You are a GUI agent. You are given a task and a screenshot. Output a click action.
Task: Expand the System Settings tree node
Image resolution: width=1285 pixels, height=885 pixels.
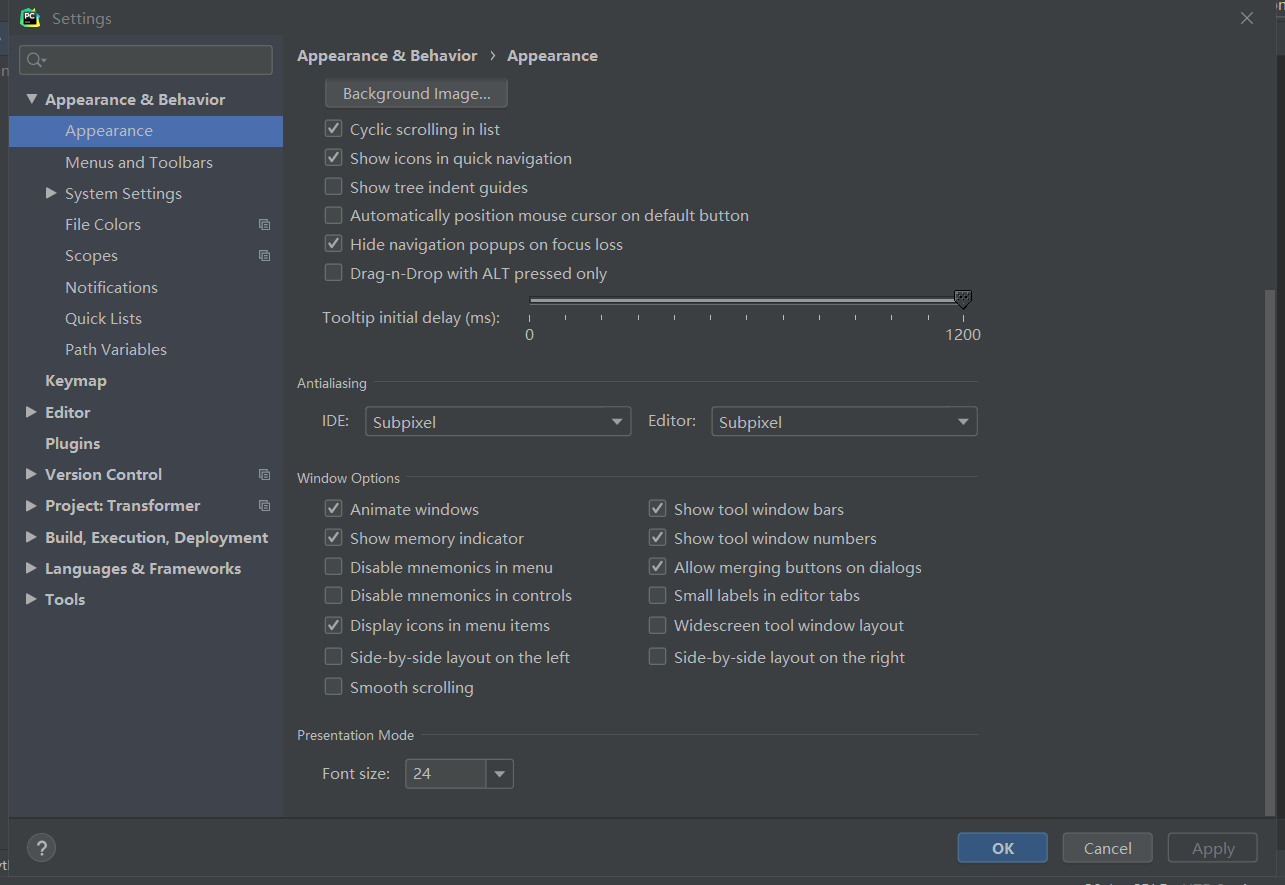click(x=51, y=193)
